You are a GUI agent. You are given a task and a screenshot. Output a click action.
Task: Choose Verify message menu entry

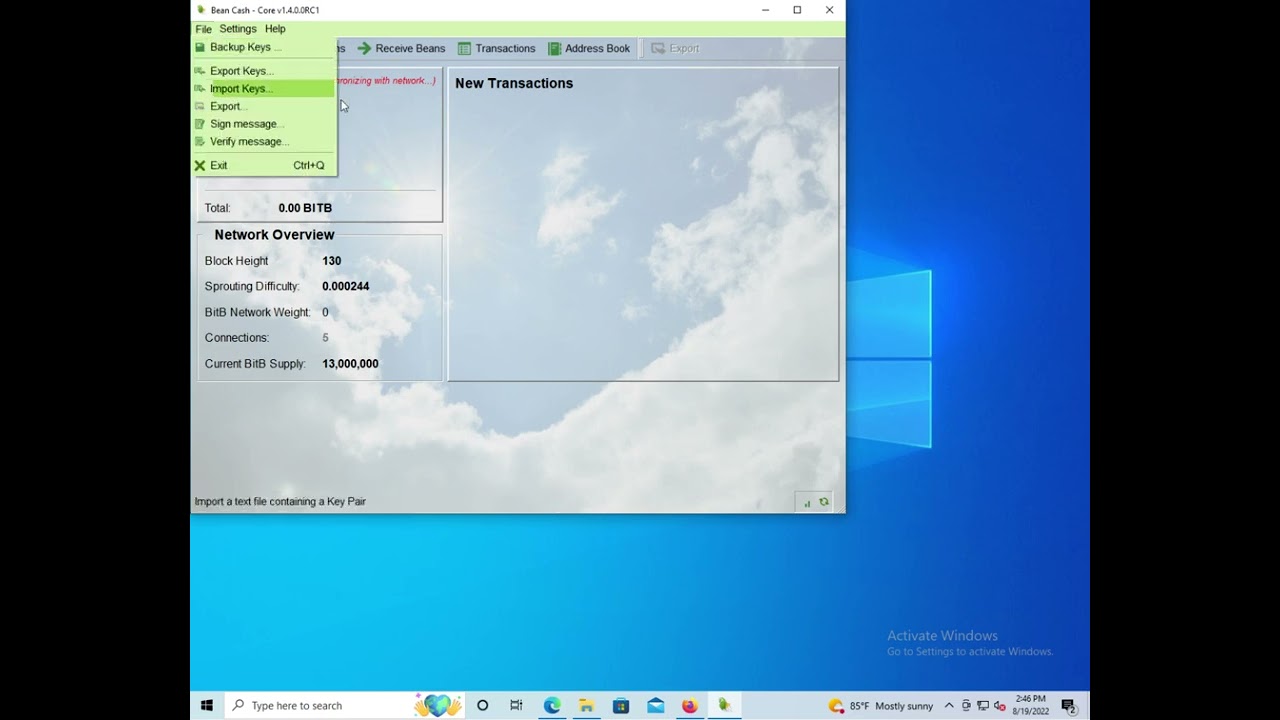(x=264, y=142)
